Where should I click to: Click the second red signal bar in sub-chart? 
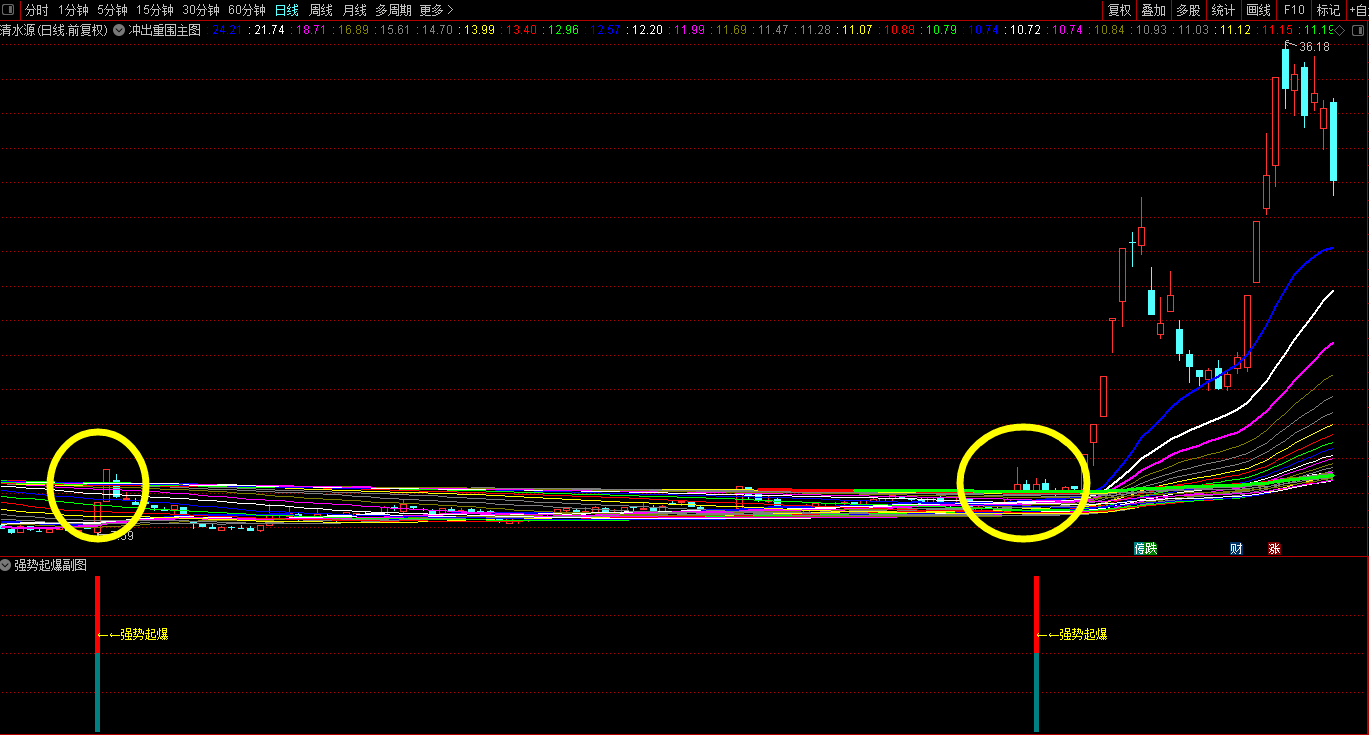click(1037, 615)
